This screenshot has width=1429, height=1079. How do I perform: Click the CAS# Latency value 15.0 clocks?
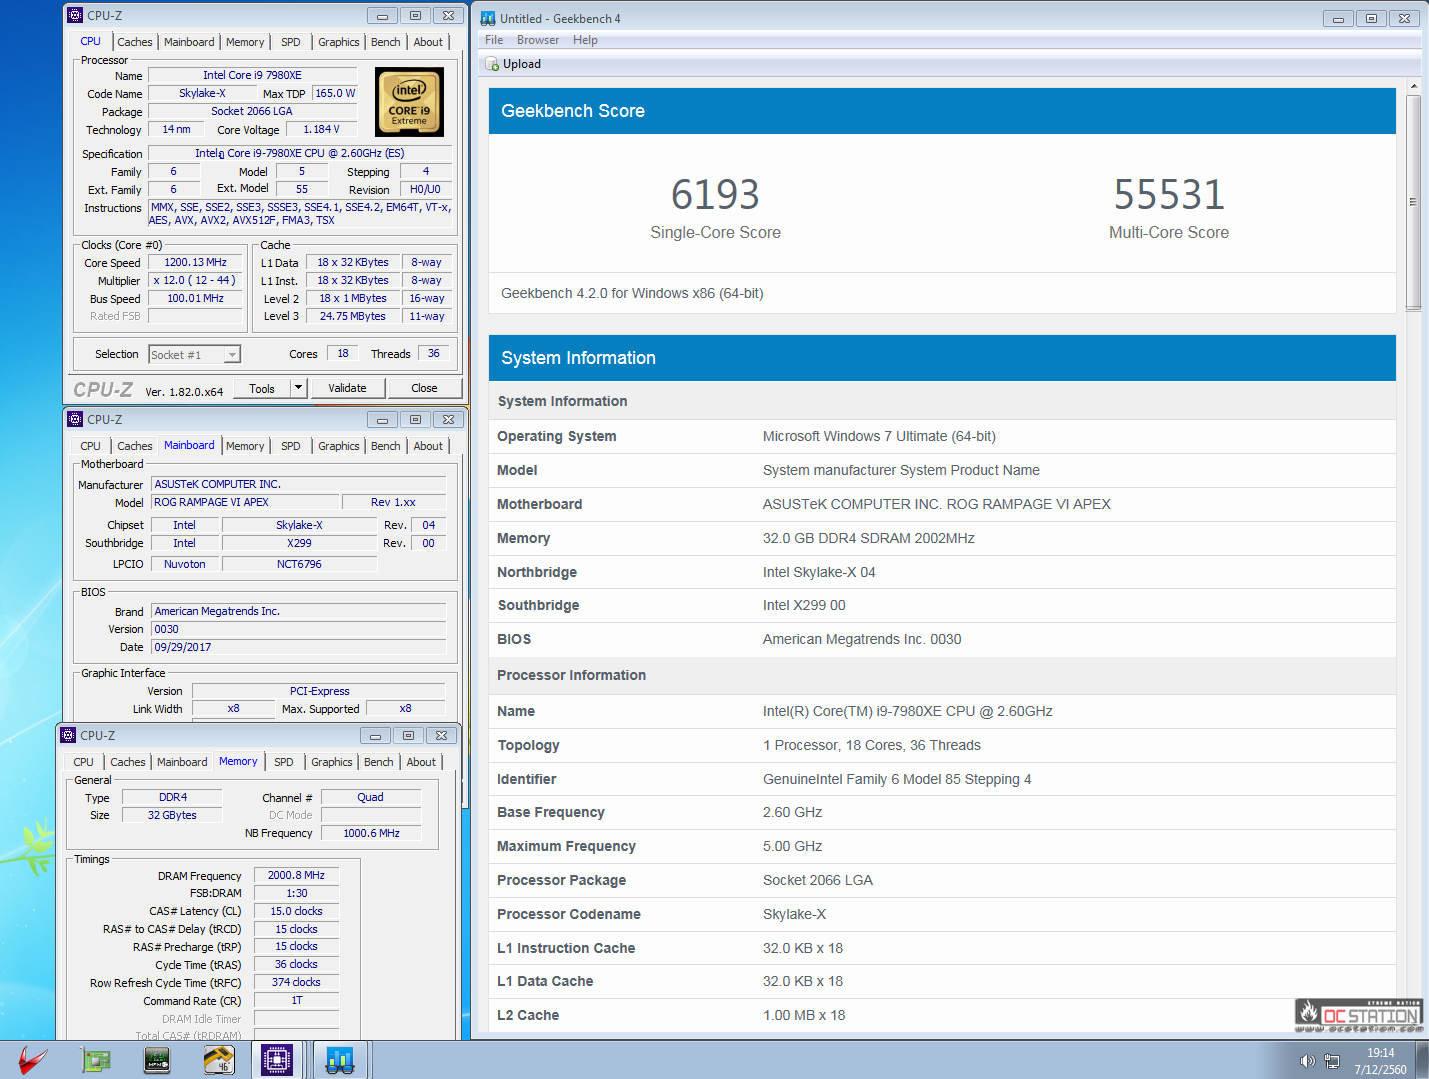click(296, 911)
